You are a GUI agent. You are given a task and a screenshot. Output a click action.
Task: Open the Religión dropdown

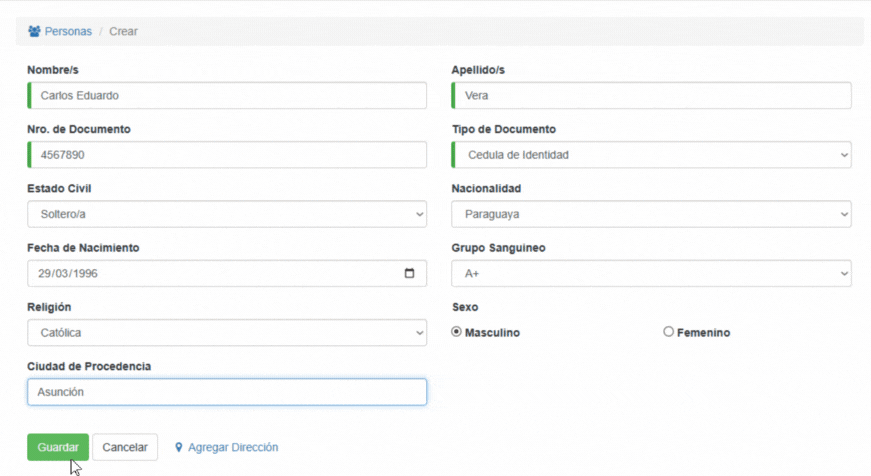pyautogui.click(x=227, y=333)
